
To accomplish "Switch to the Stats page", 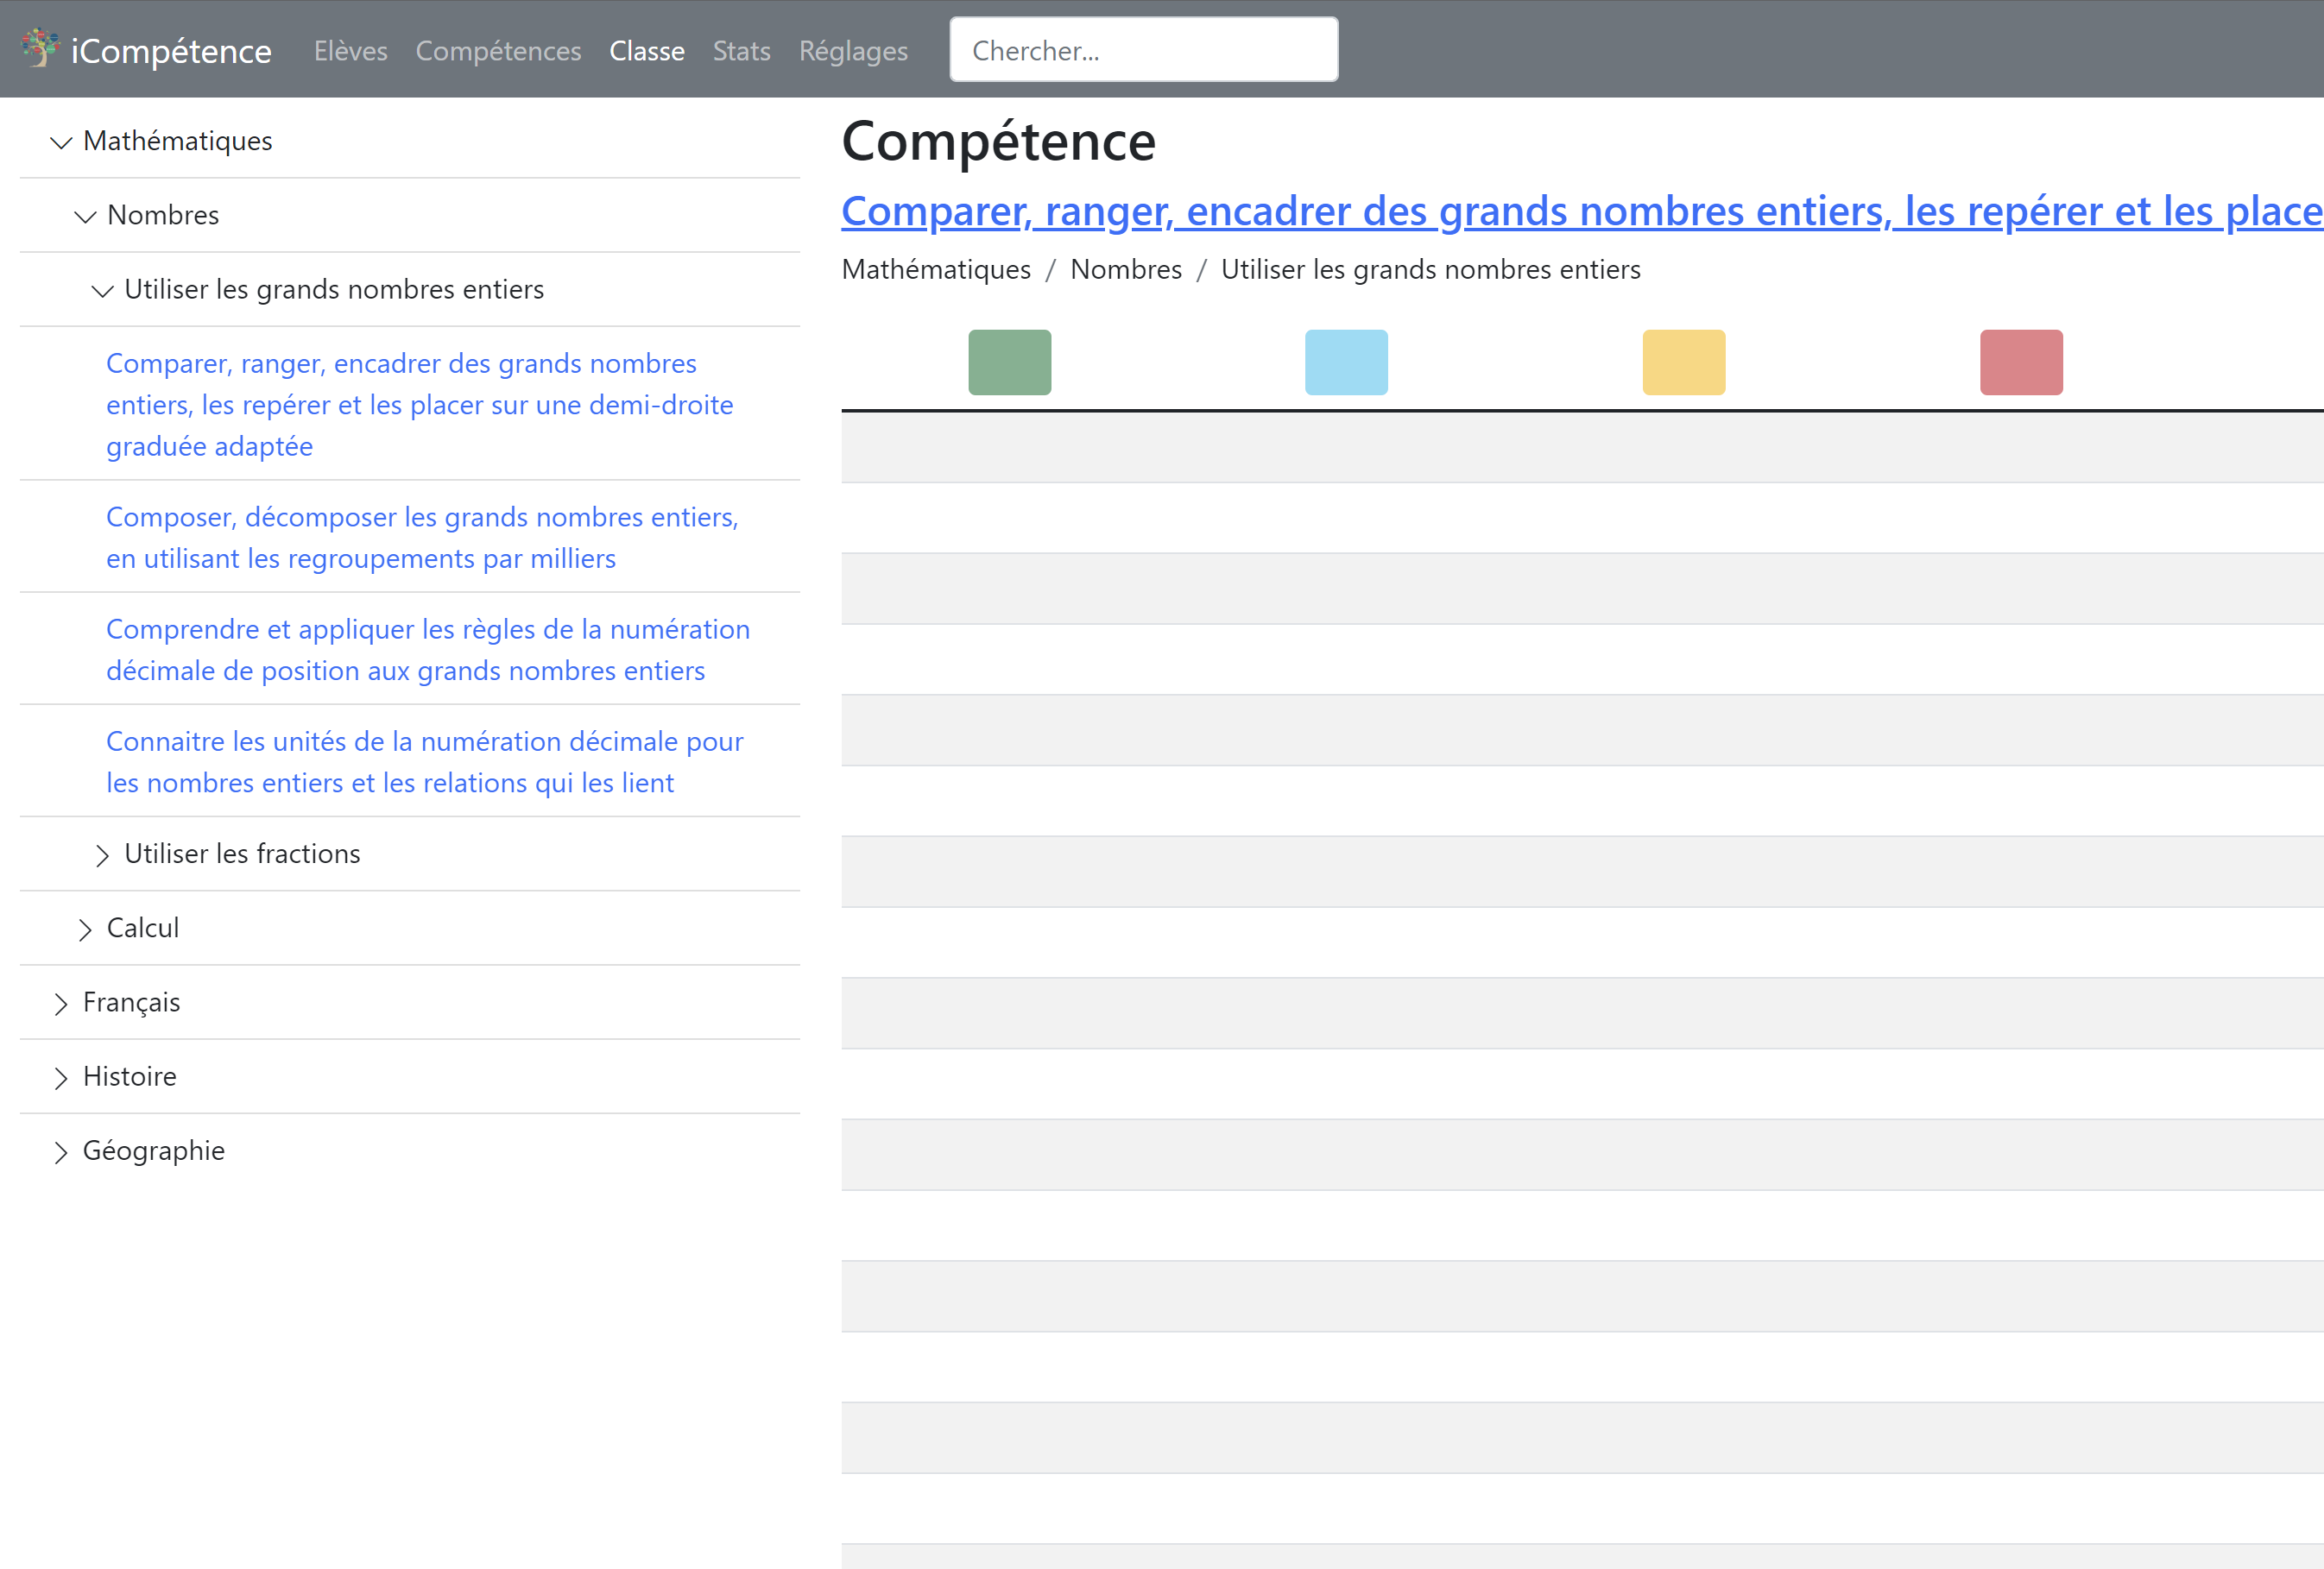I will click(741, 51).
